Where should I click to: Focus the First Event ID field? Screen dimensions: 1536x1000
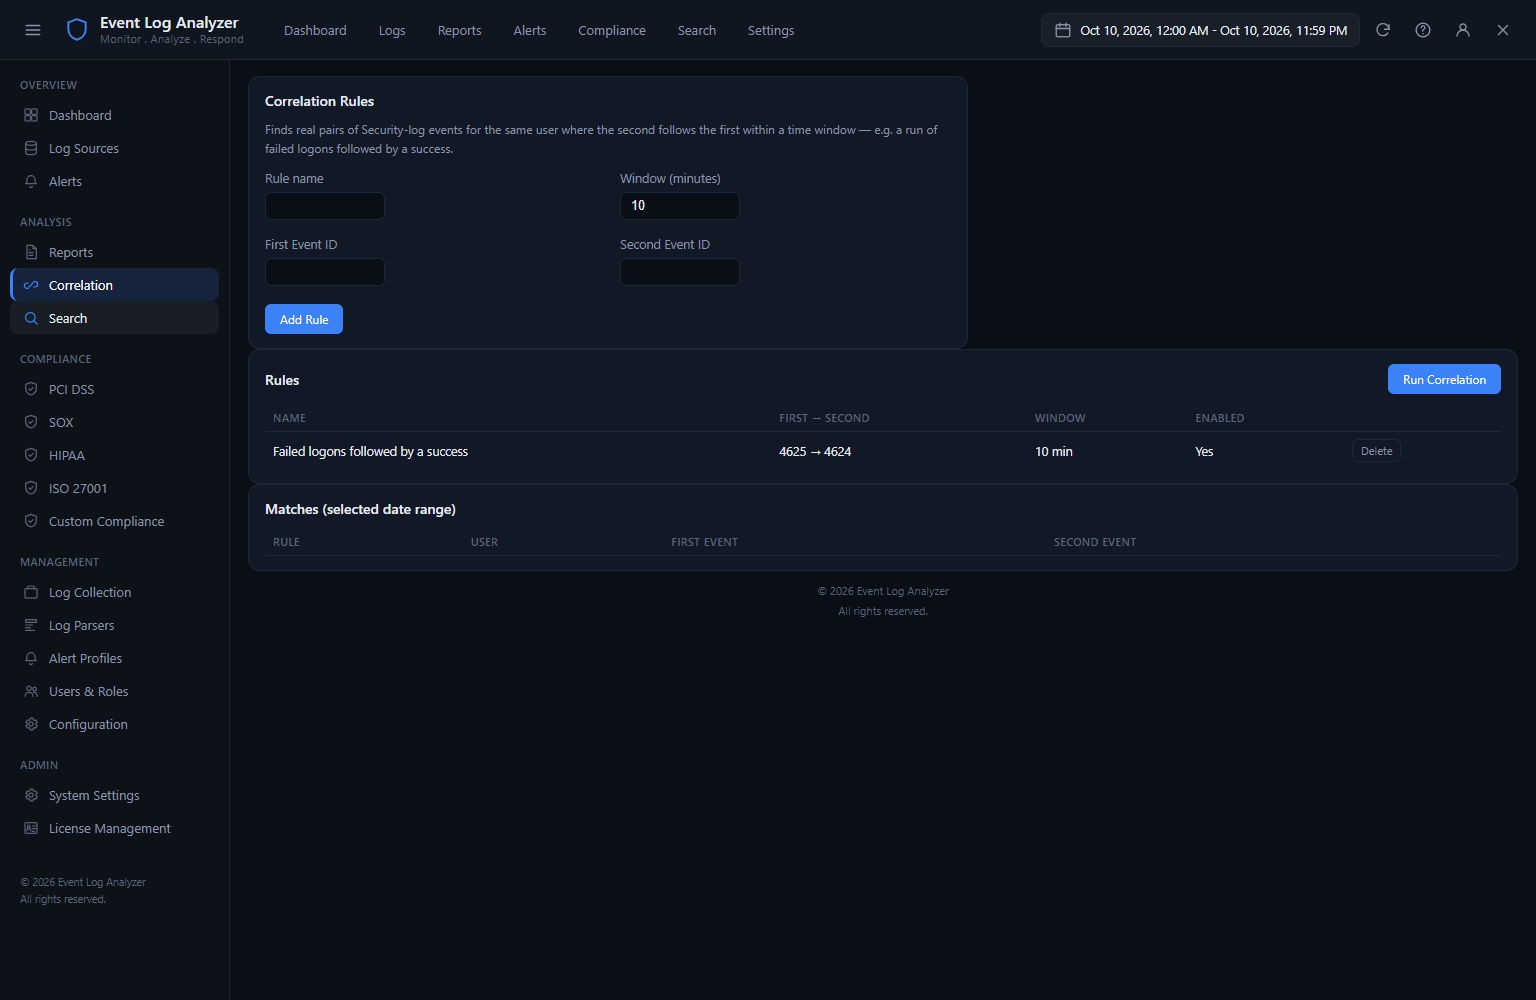(325, 272)
